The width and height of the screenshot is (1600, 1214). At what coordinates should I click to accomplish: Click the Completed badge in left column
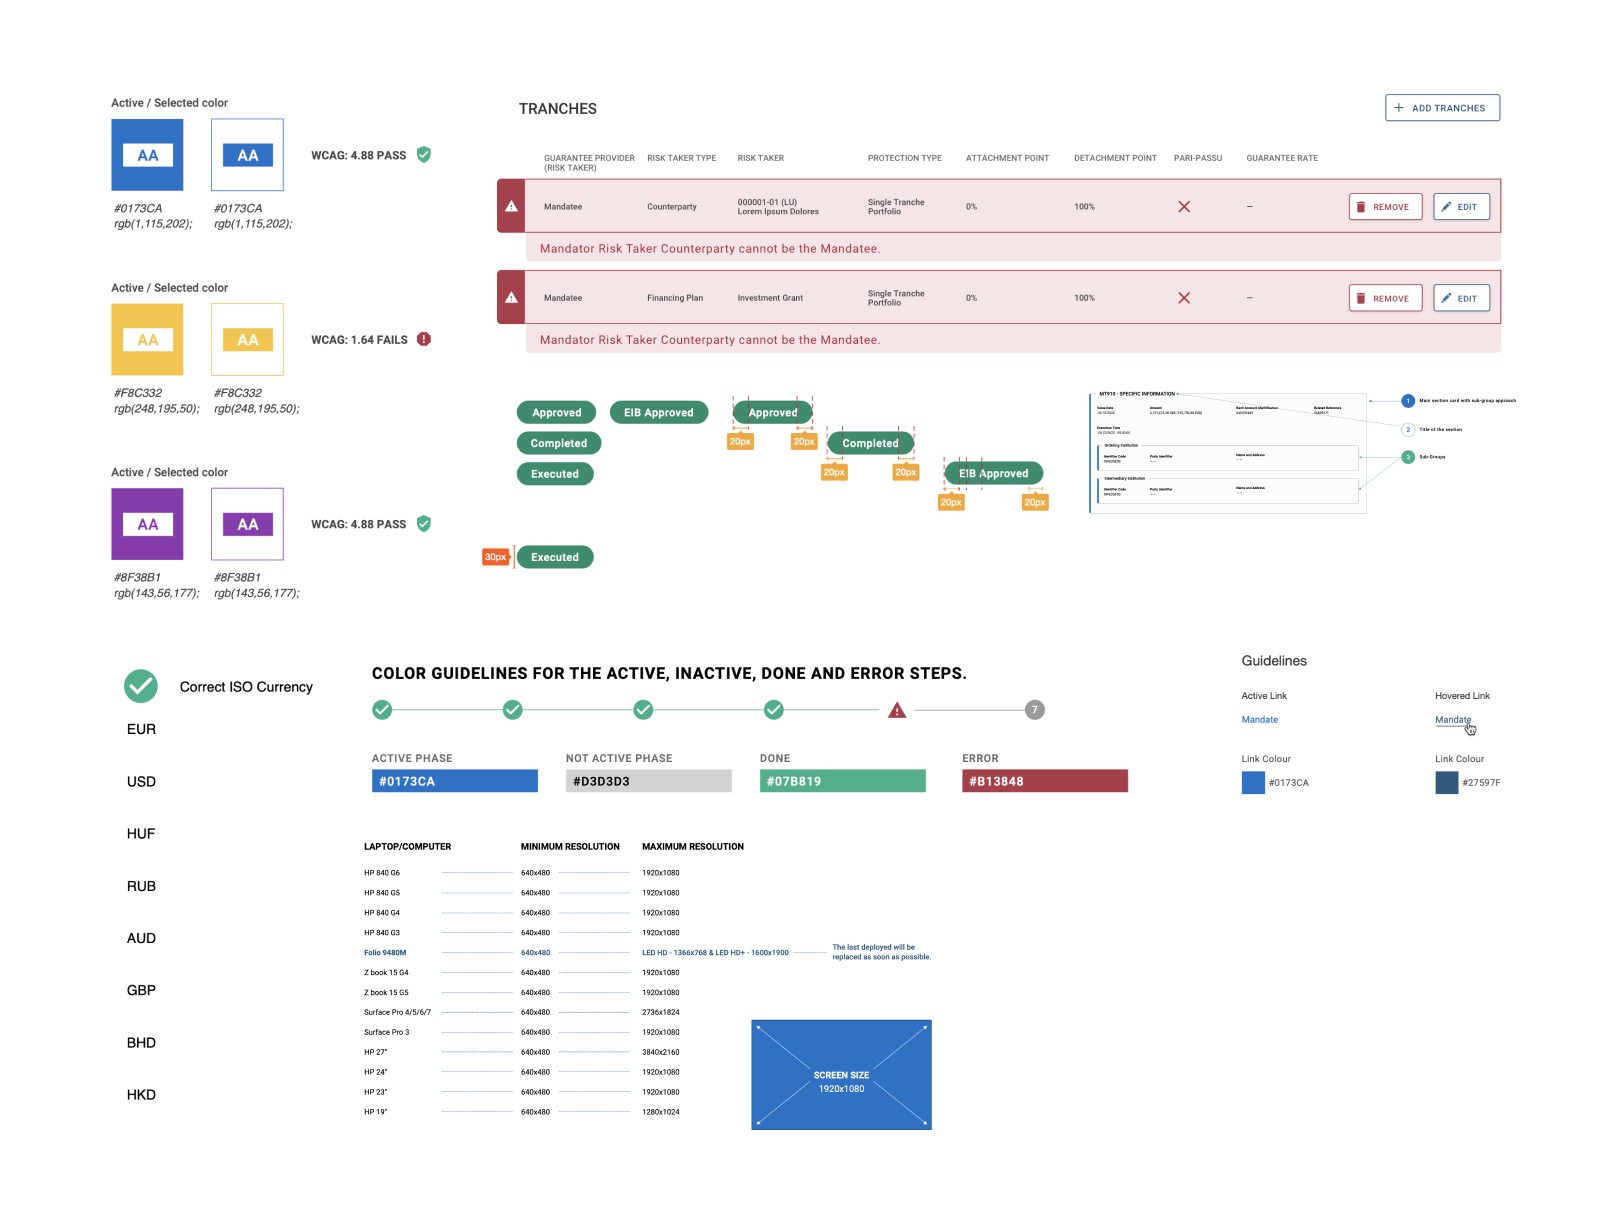pos(559,443)
